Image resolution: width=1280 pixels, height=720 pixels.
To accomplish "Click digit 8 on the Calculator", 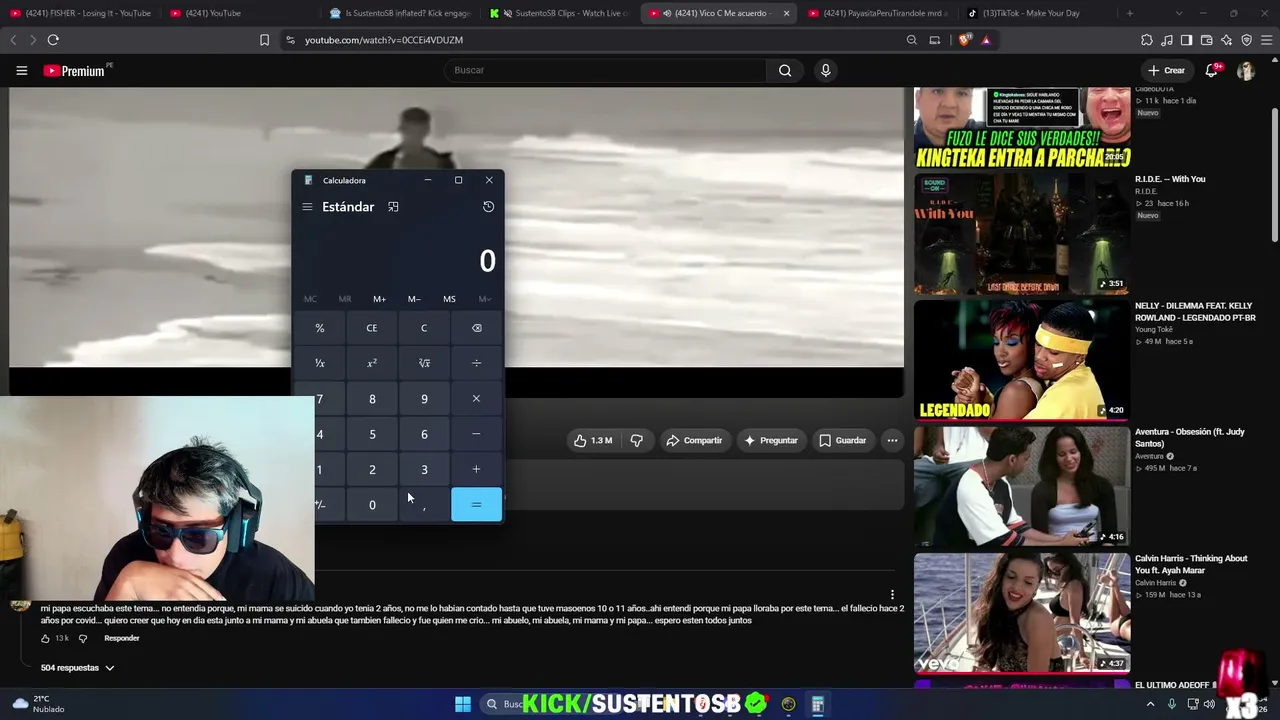I will point(372,399).
